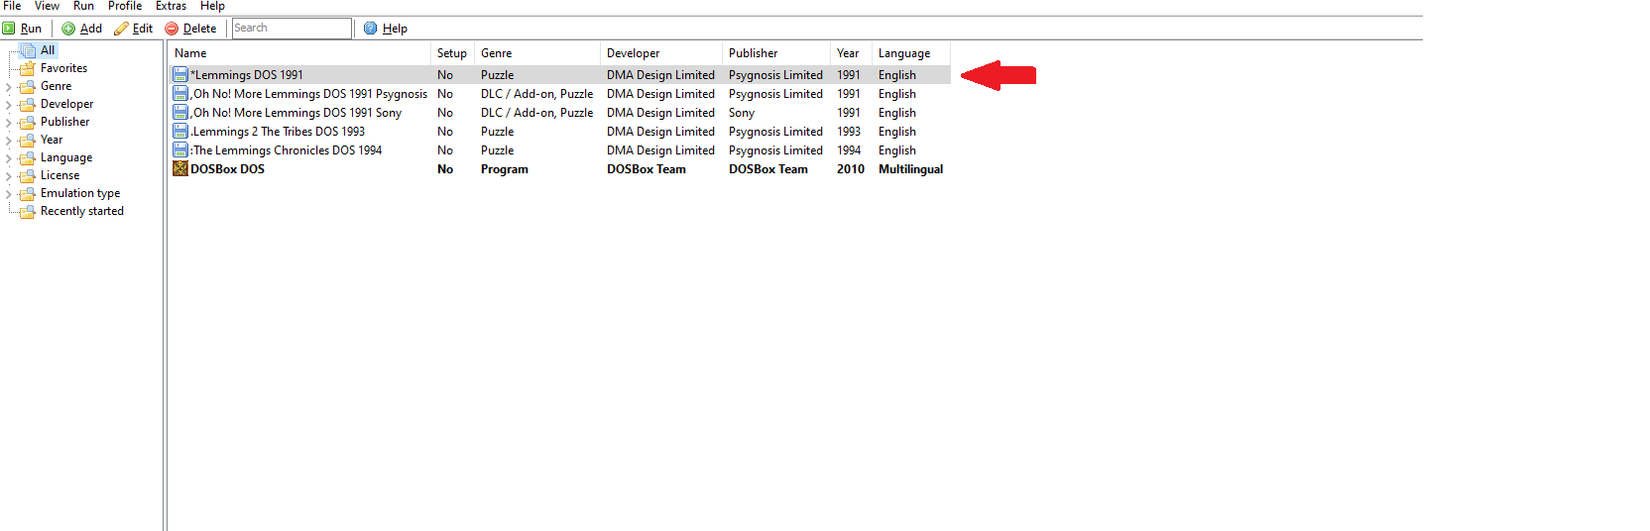The width and height of the screenshot is (1650, 531).
Task: Expand the Developer tree node
Action: (x=9, y=105)
